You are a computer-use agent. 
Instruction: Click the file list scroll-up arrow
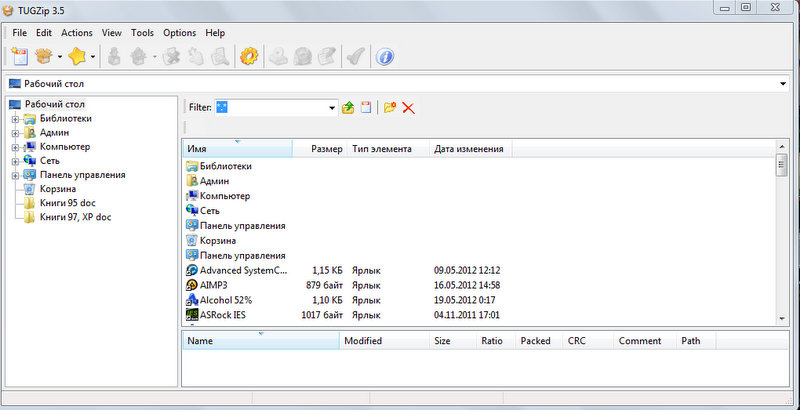click(x=781, y=146)
